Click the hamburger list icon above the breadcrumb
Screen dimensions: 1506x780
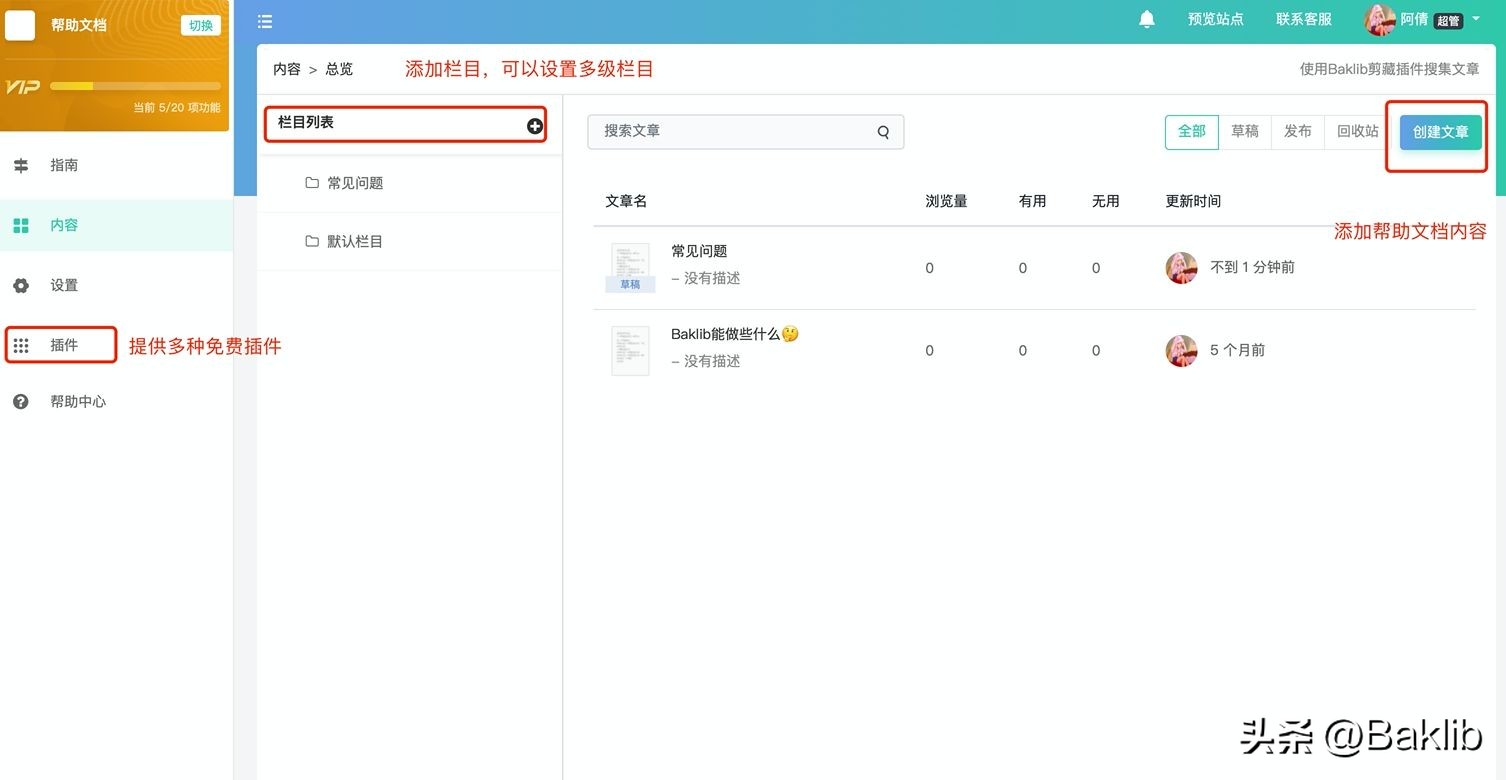point(264,20)
